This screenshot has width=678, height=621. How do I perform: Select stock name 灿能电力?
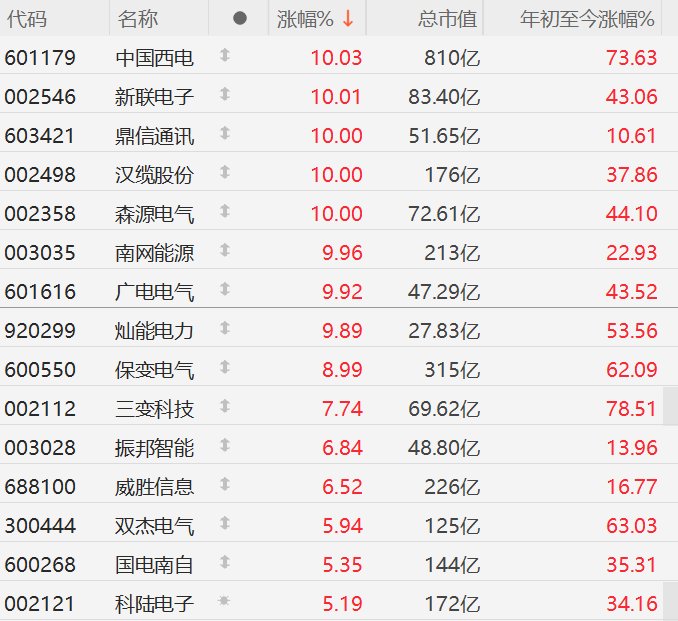click(154, 331)
